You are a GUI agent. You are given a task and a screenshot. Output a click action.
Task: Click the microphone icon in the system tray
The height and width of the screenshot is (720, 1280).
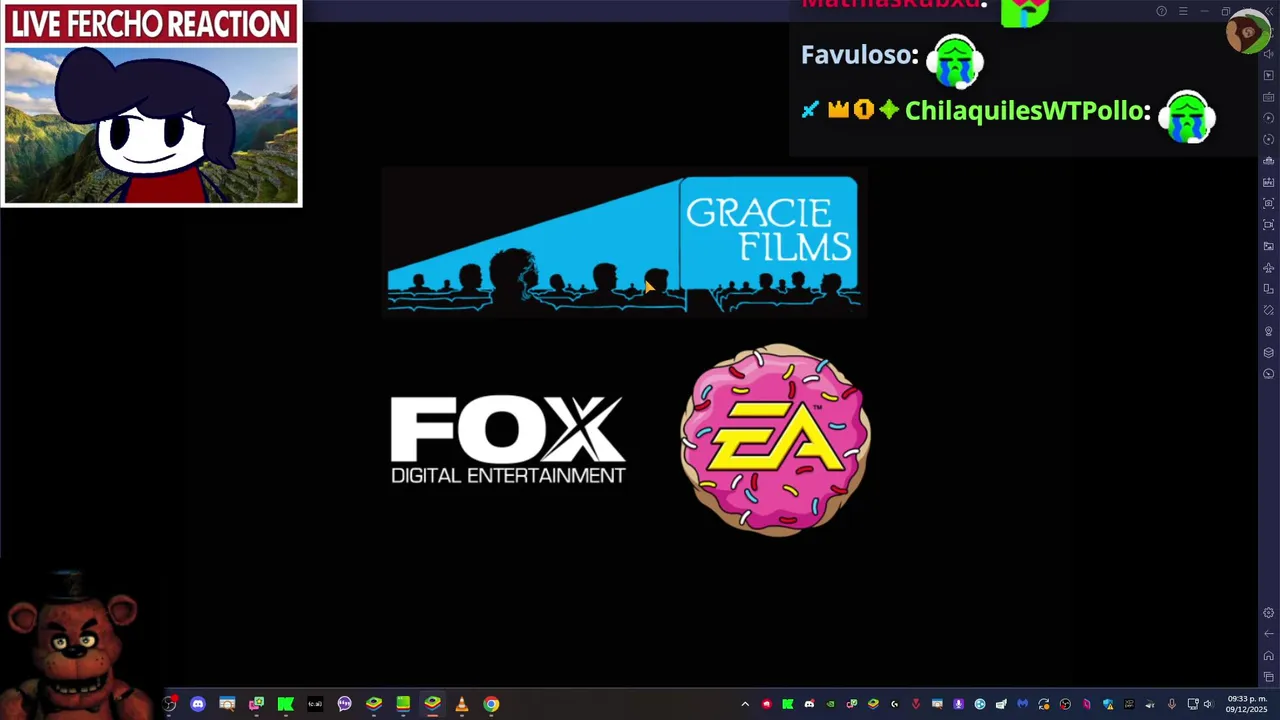coord(1171,704)
